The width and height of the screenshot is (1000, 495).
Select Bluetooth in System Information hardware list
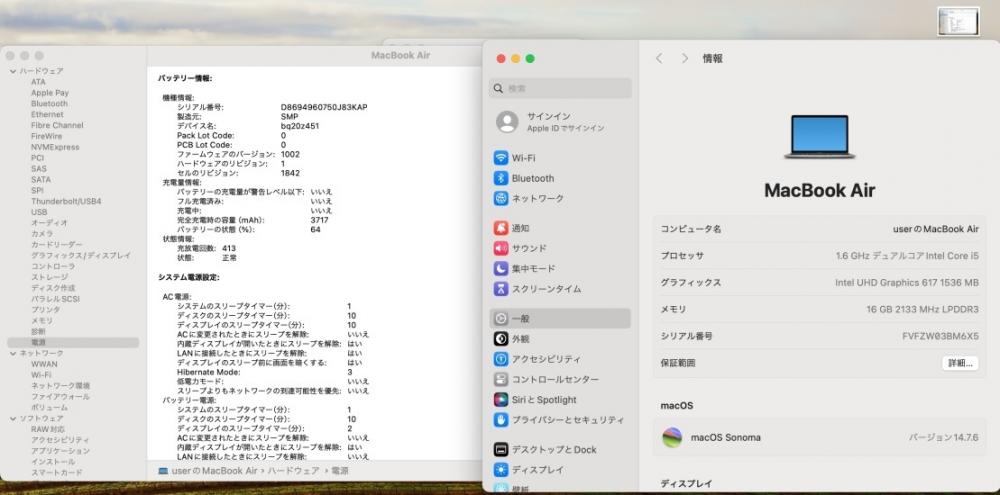point(49,103)
